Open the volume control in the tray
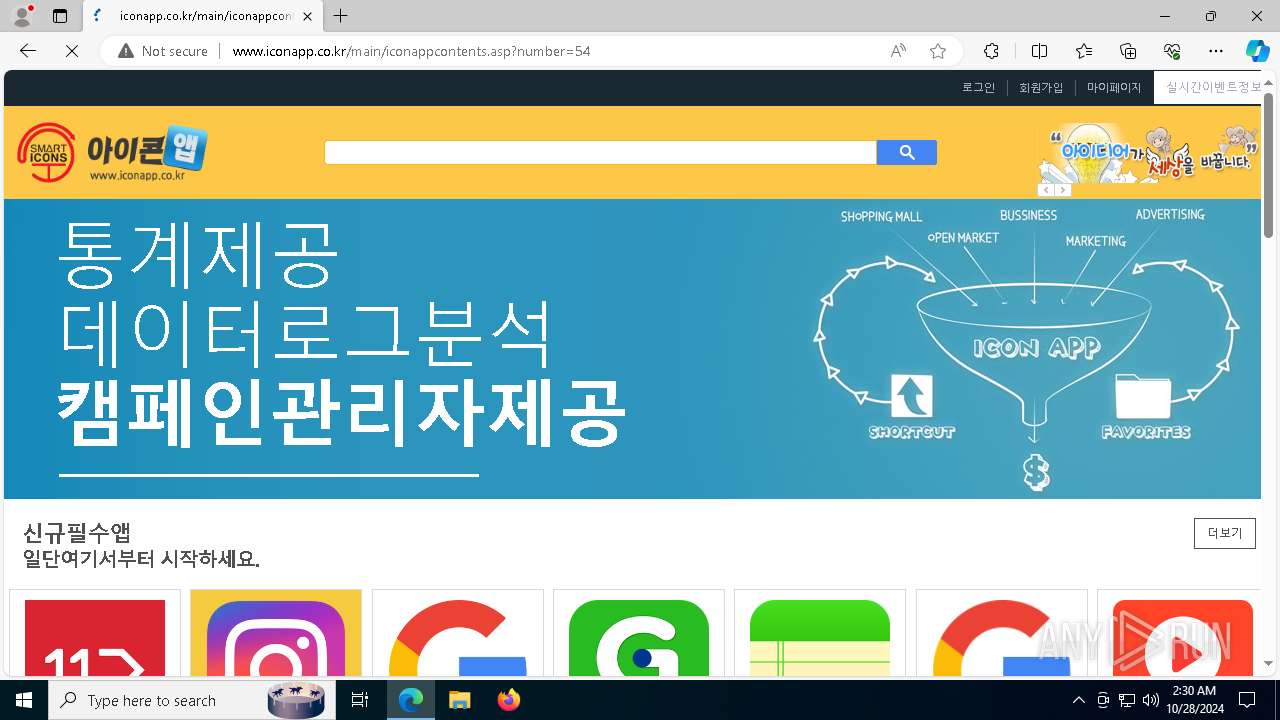This screenshot has height=720, width=1280. coord(1151,700)
